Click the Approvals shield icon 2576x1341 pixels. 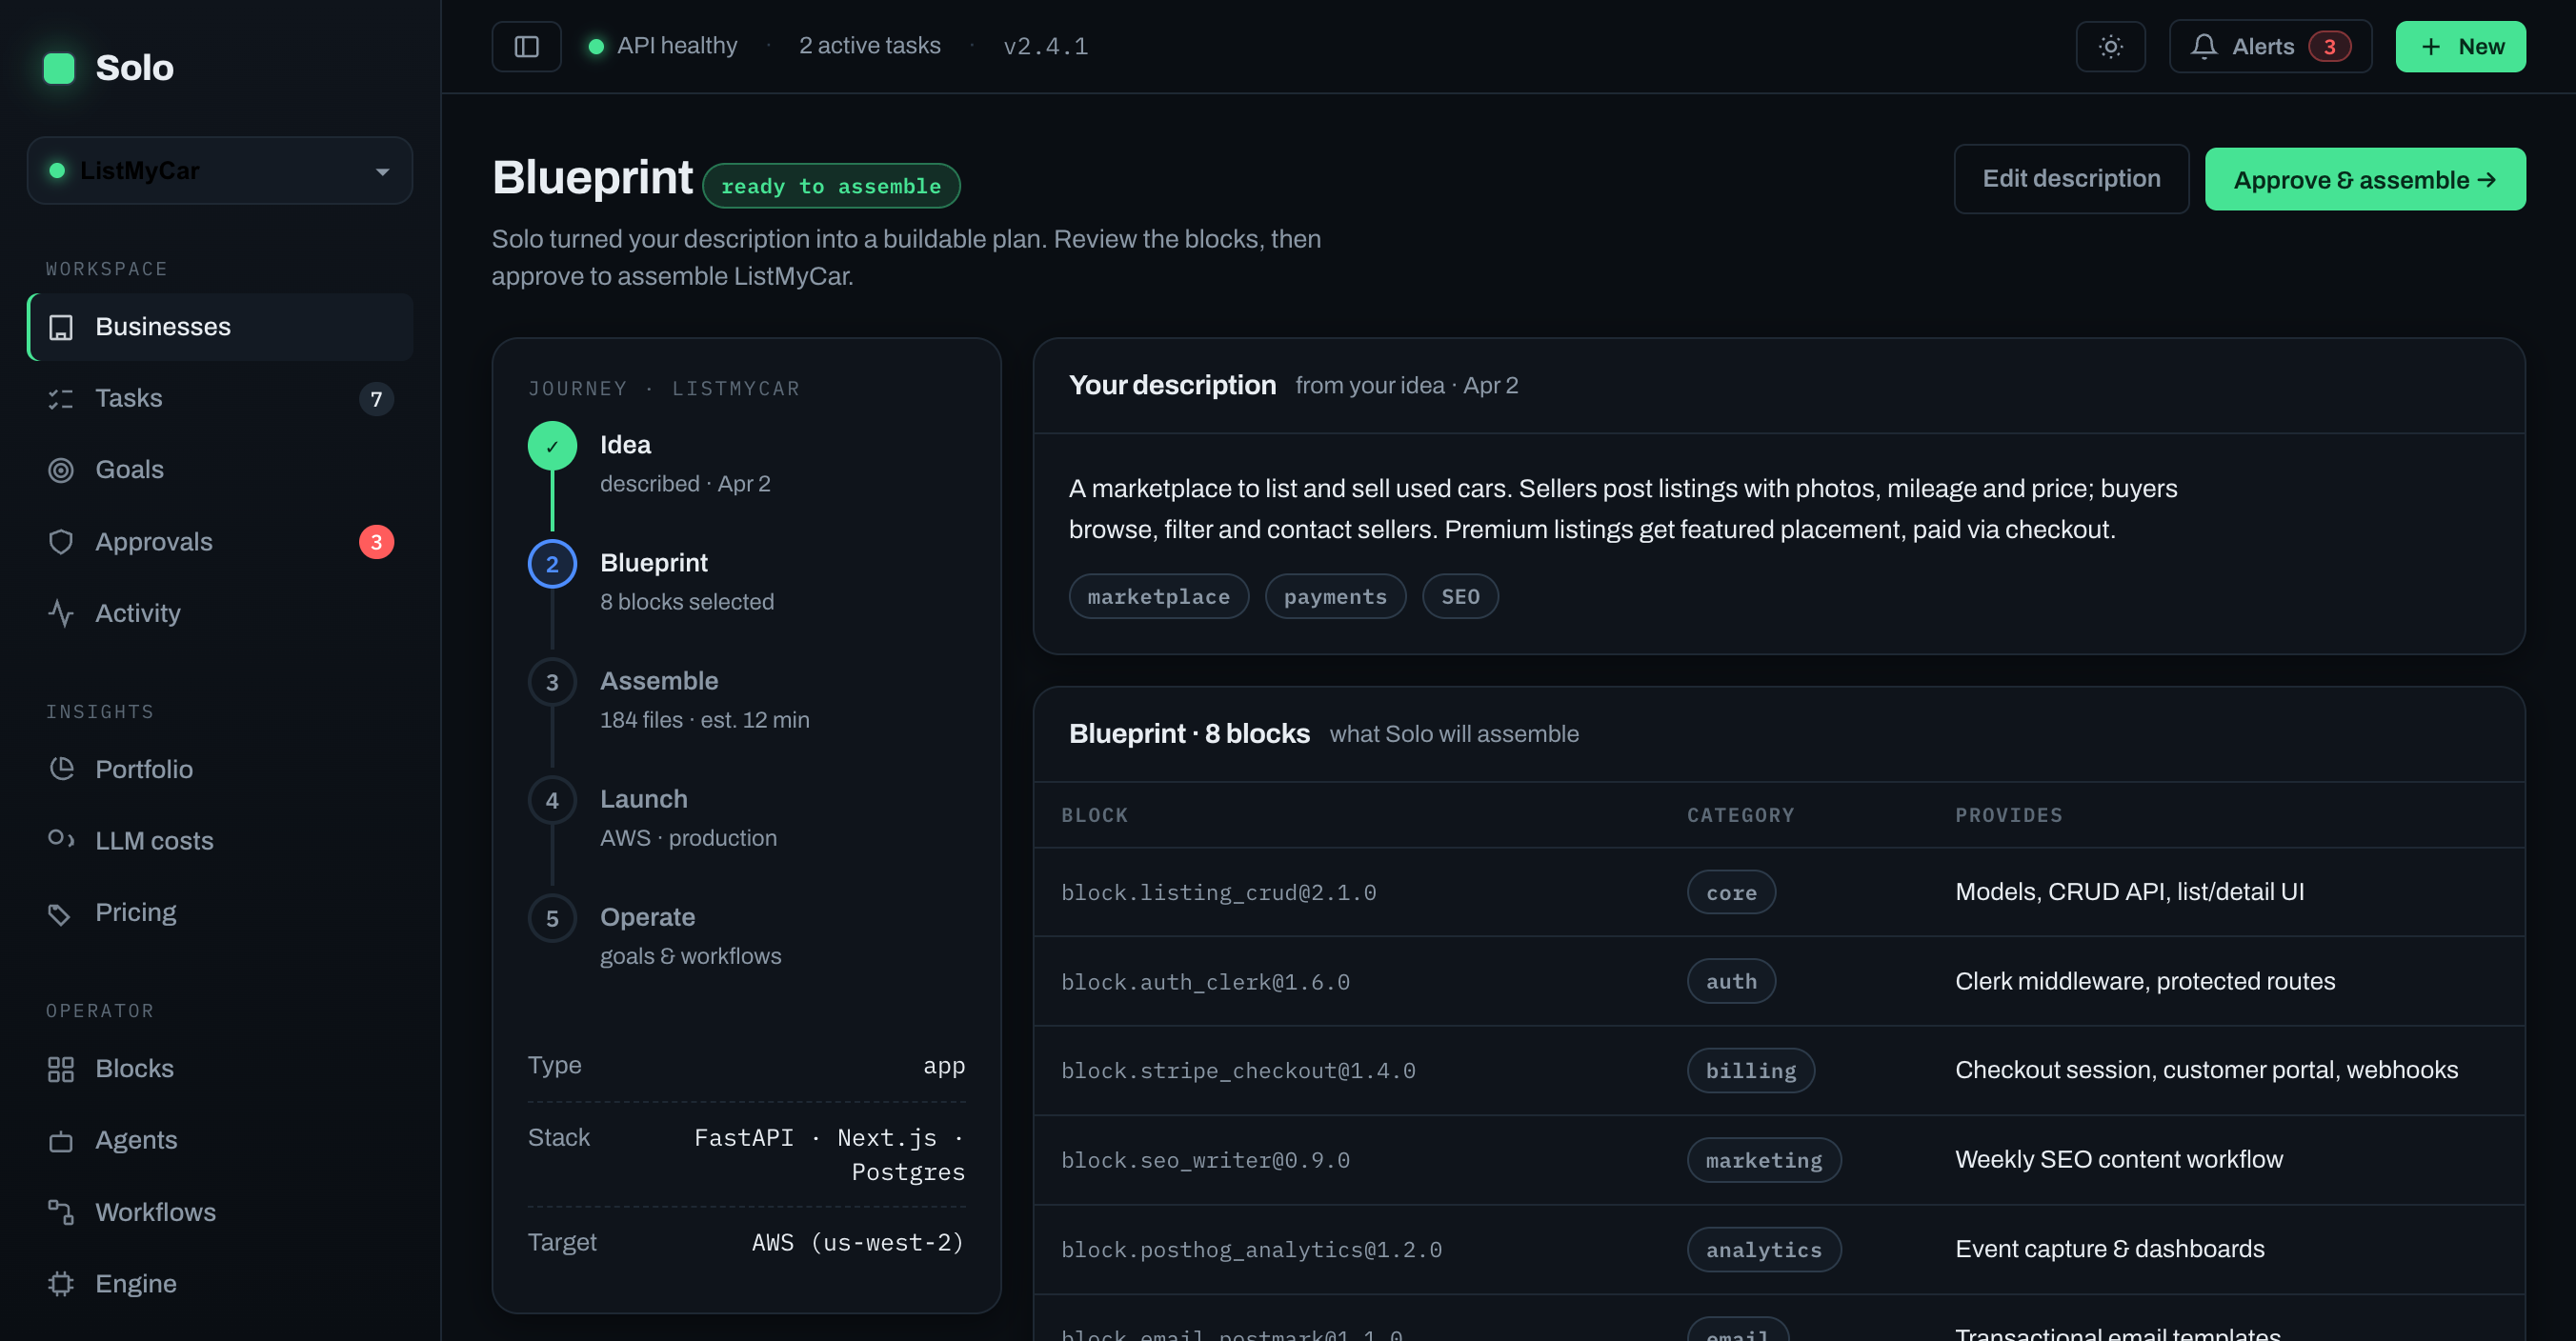[61, 542]
